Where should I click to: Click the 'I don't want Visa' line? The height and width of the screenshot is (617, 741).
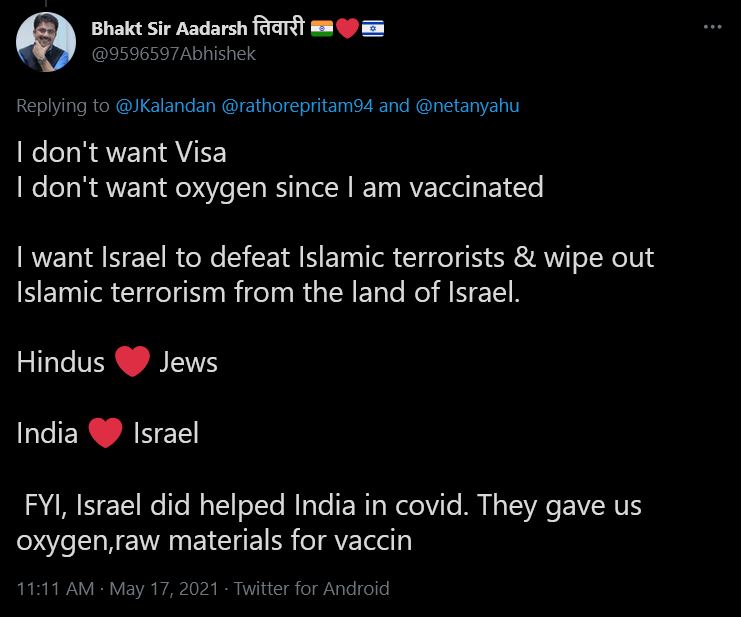tap(121, 152)
